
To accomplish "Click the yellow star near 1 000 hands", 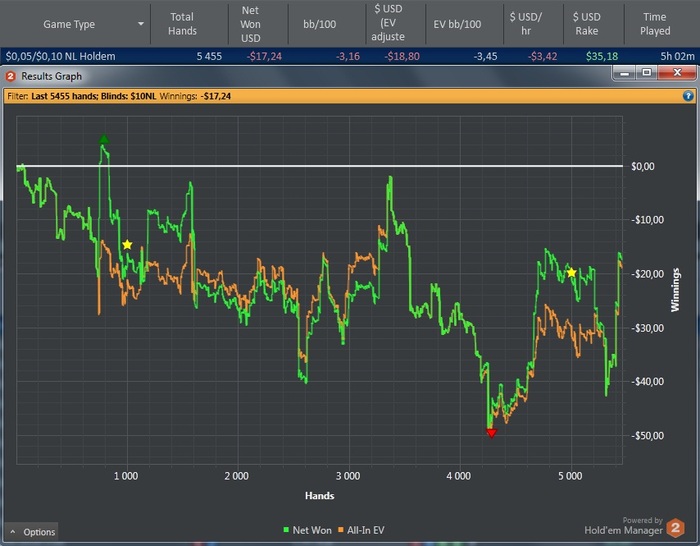I will [x=127, y=245].
